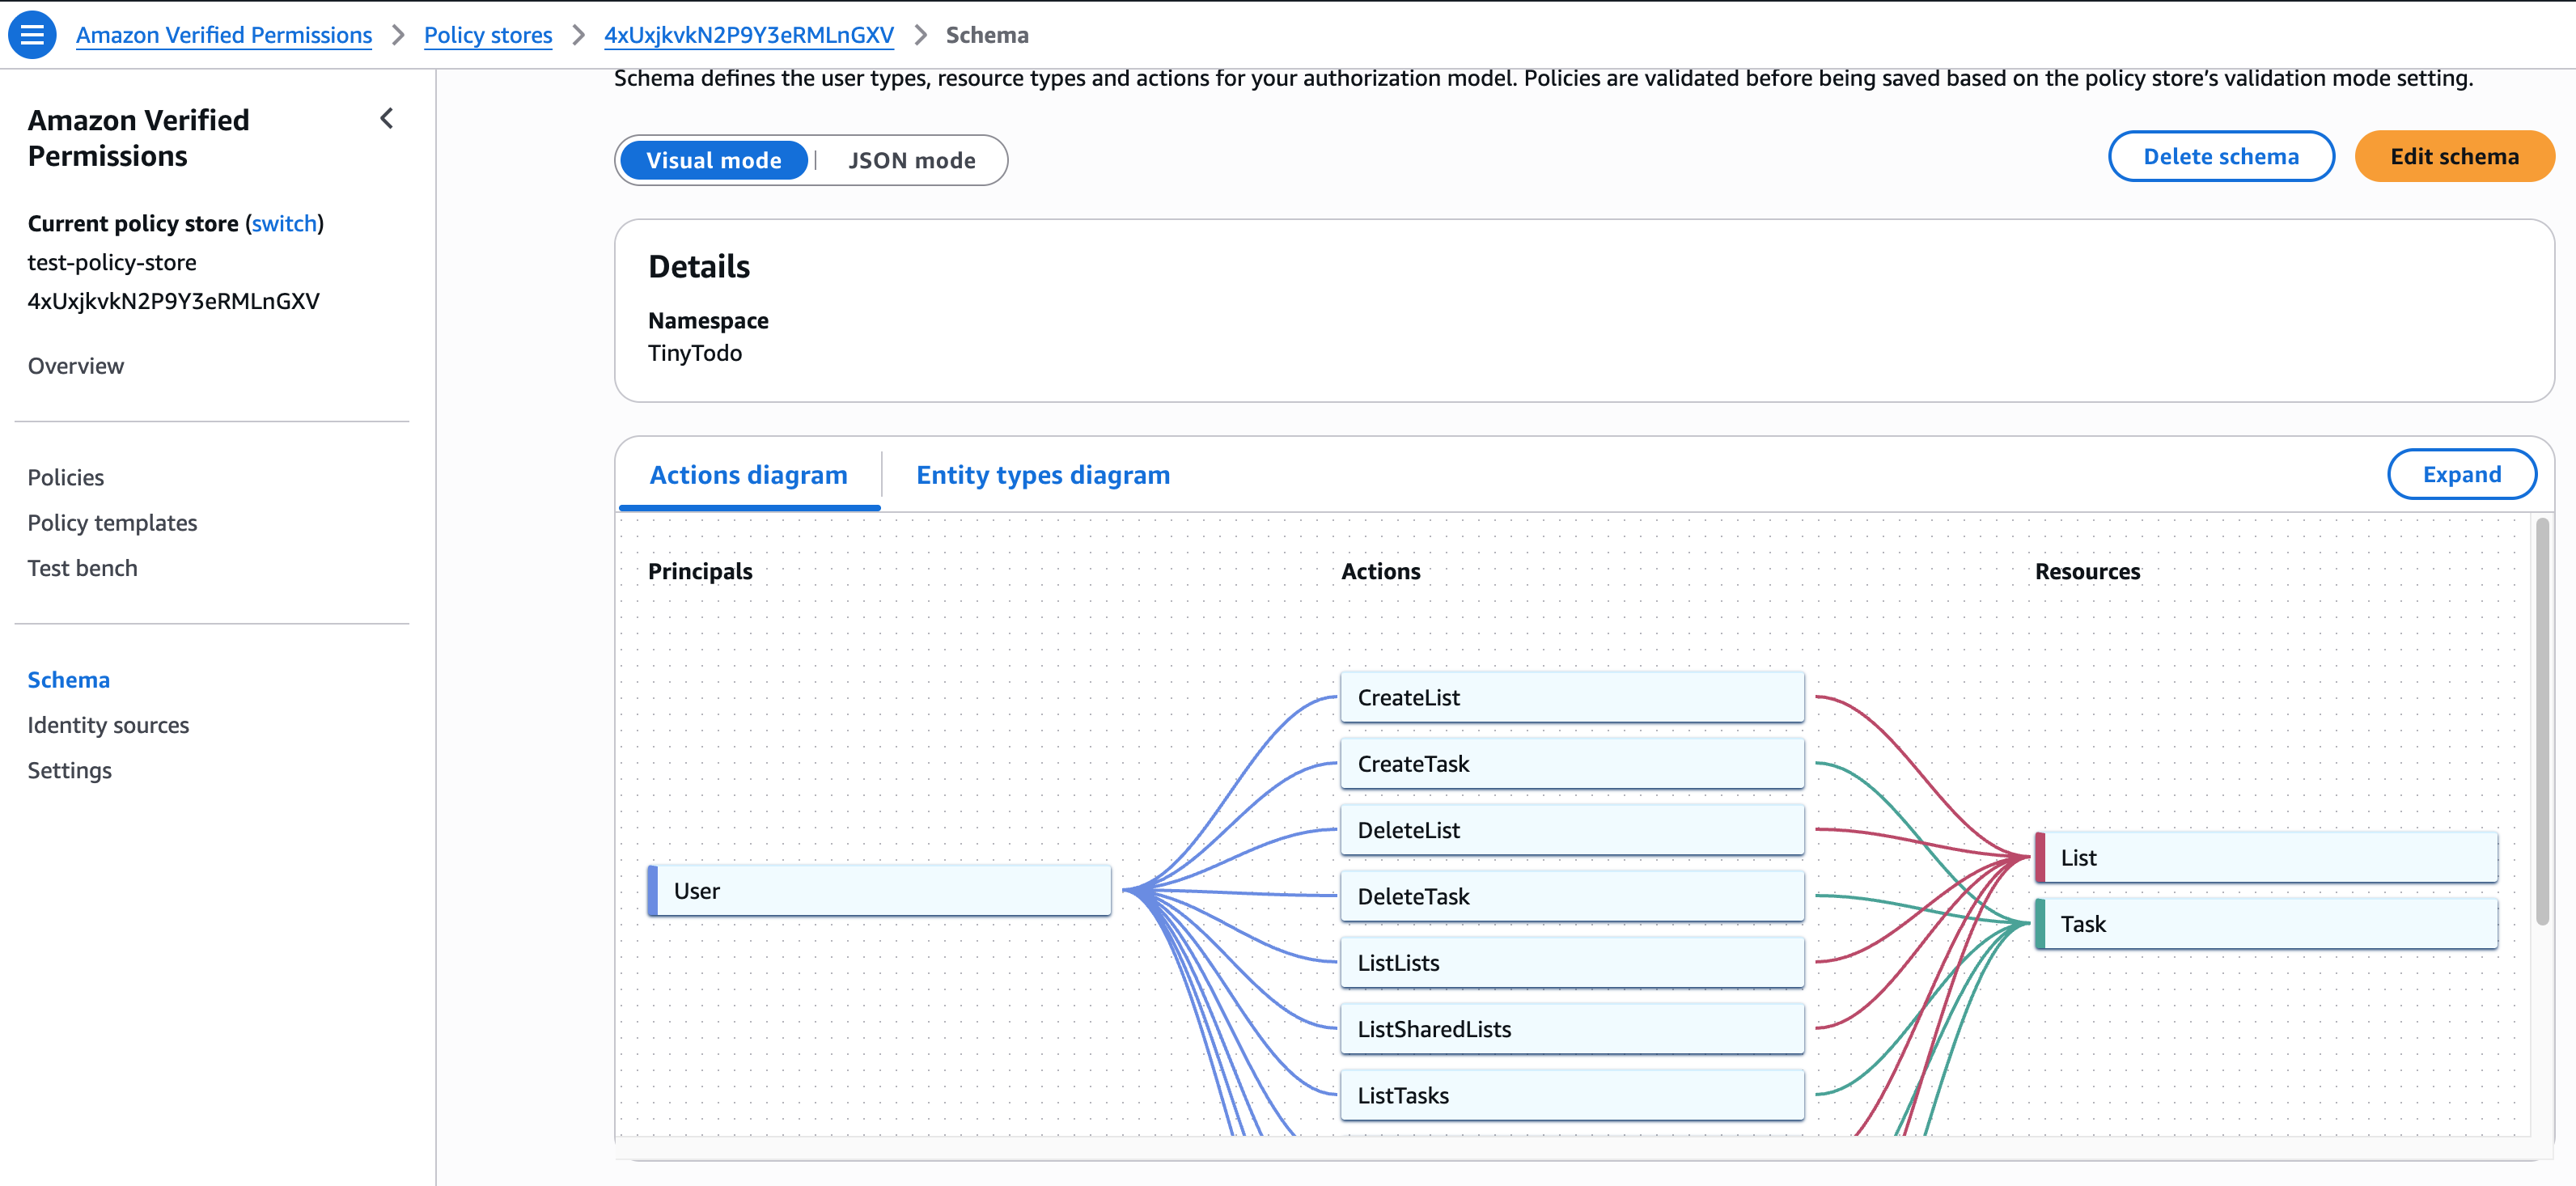Go to Identity sources in the sidebar

click(108, 725)
